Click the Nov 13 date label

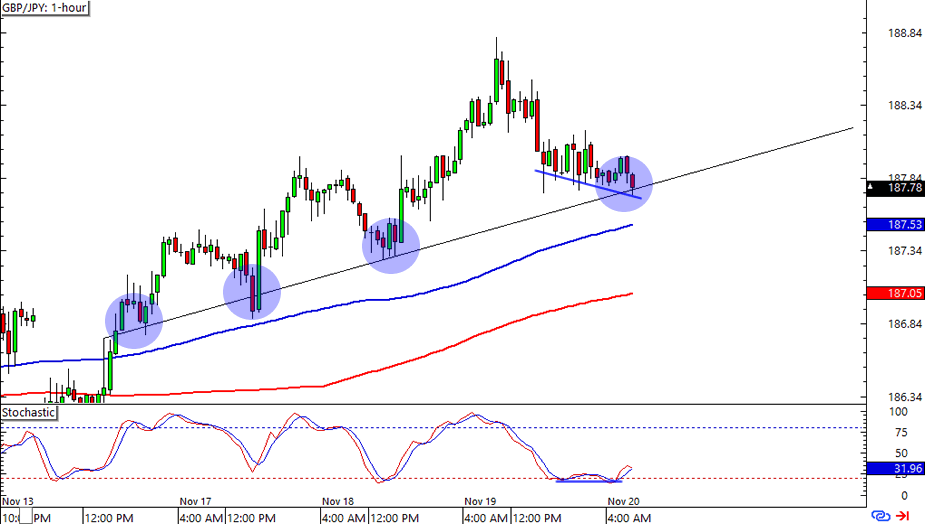point(18,501)
